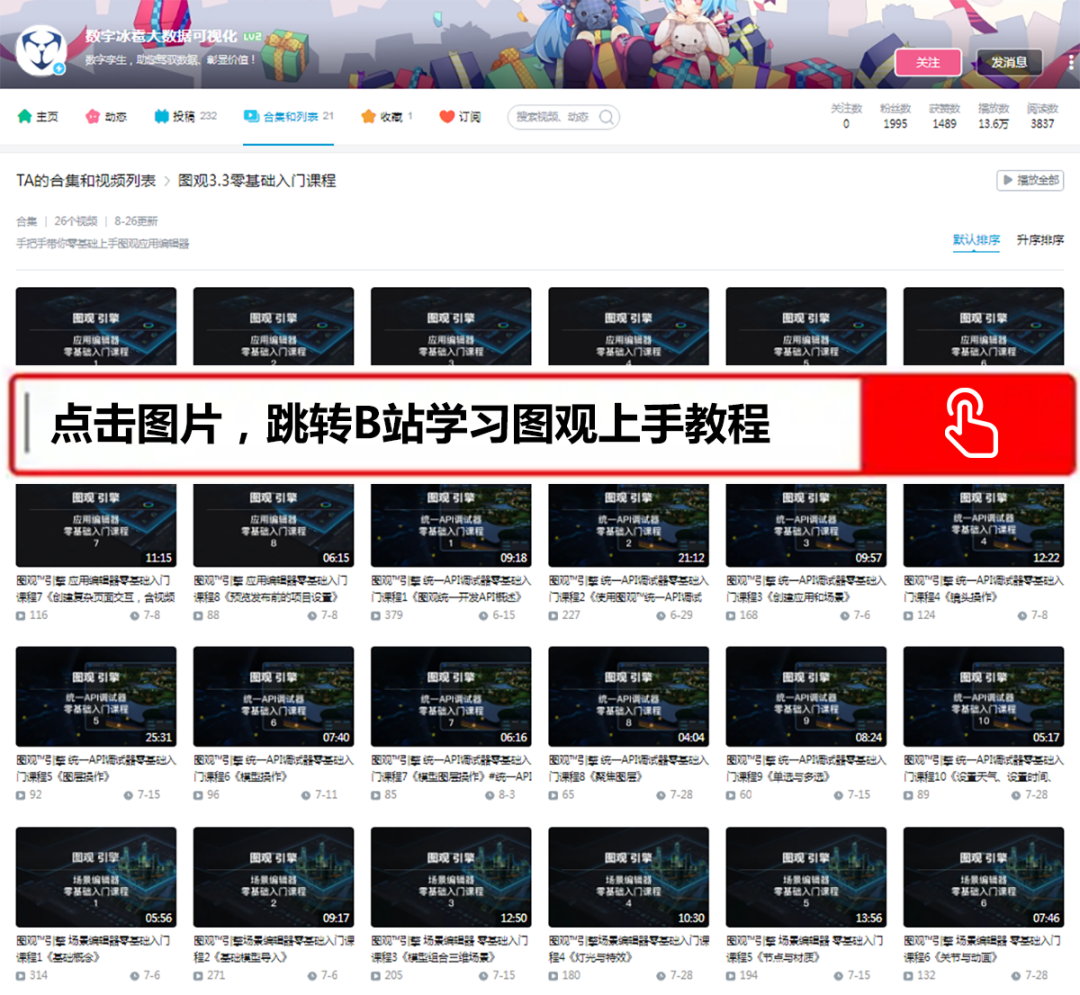Open the 场景编辑器 course 1 thumbnail 05:56

point(96,877)
